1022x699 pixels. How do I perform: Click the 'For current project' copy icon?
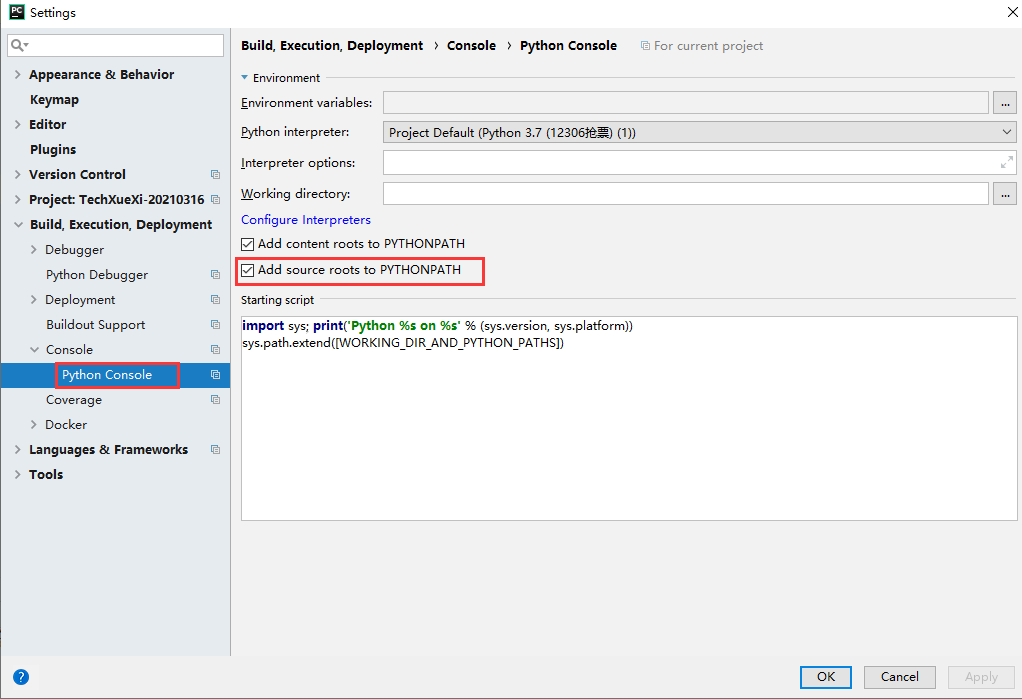(x=645, y=46)
